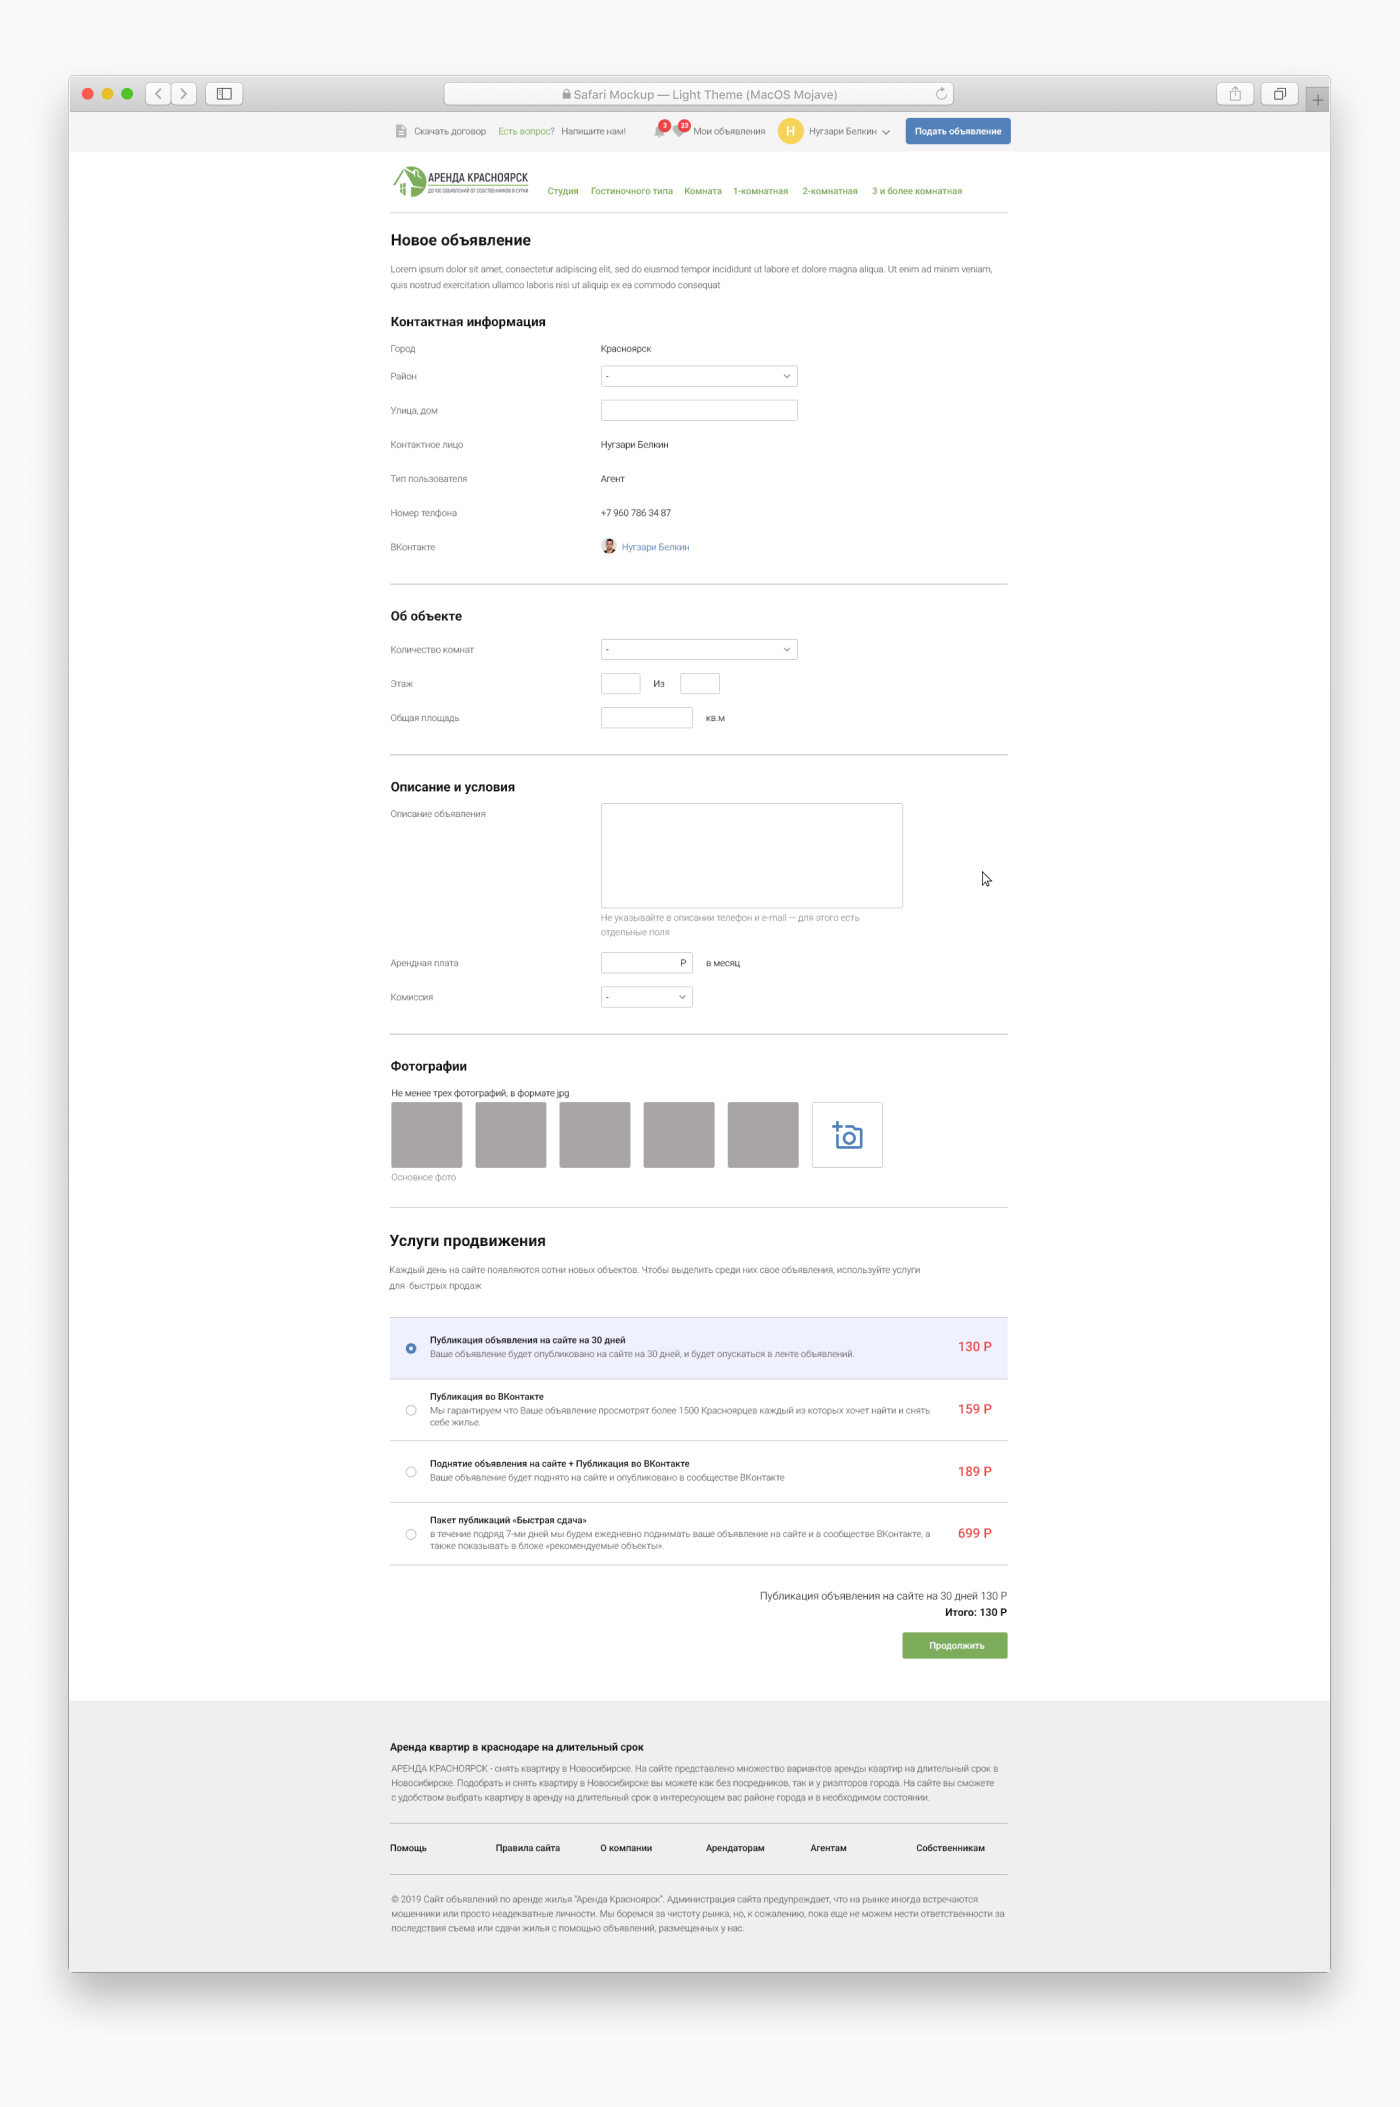
Task: Open notifications bell with badge 3
Action: 660,130
